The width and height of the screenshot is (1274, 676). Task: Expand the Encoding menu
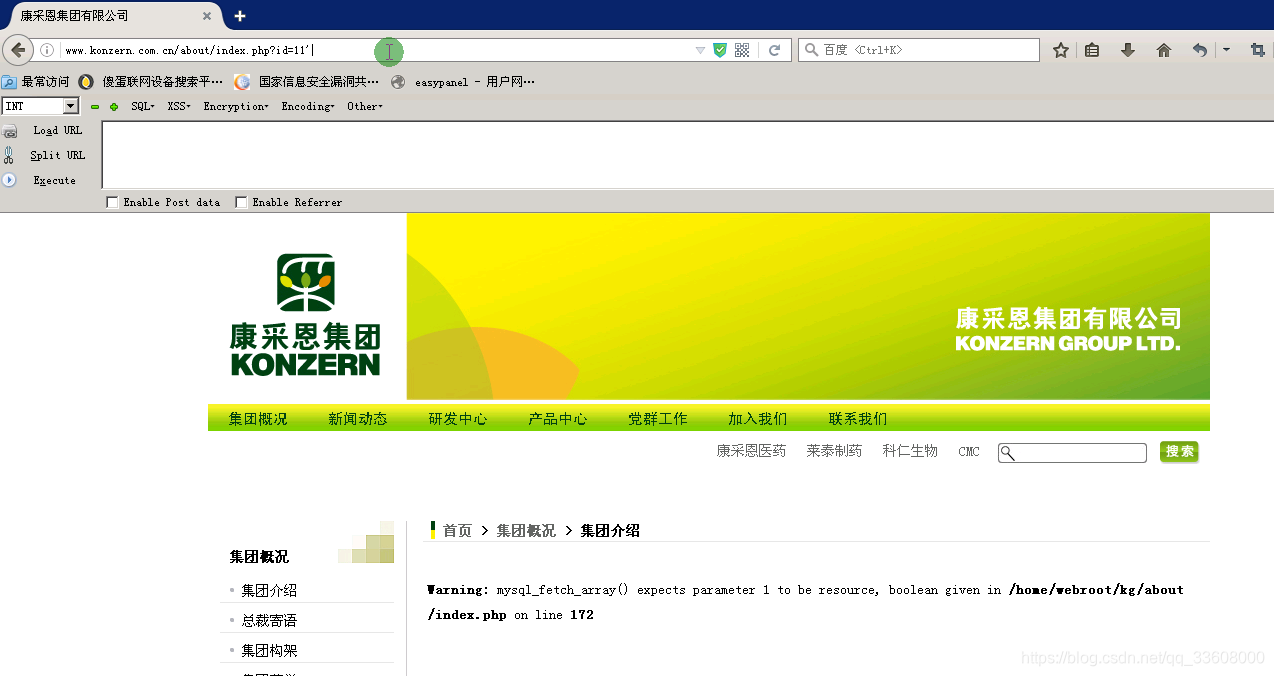pyautogui.click(x=308, y=106)
